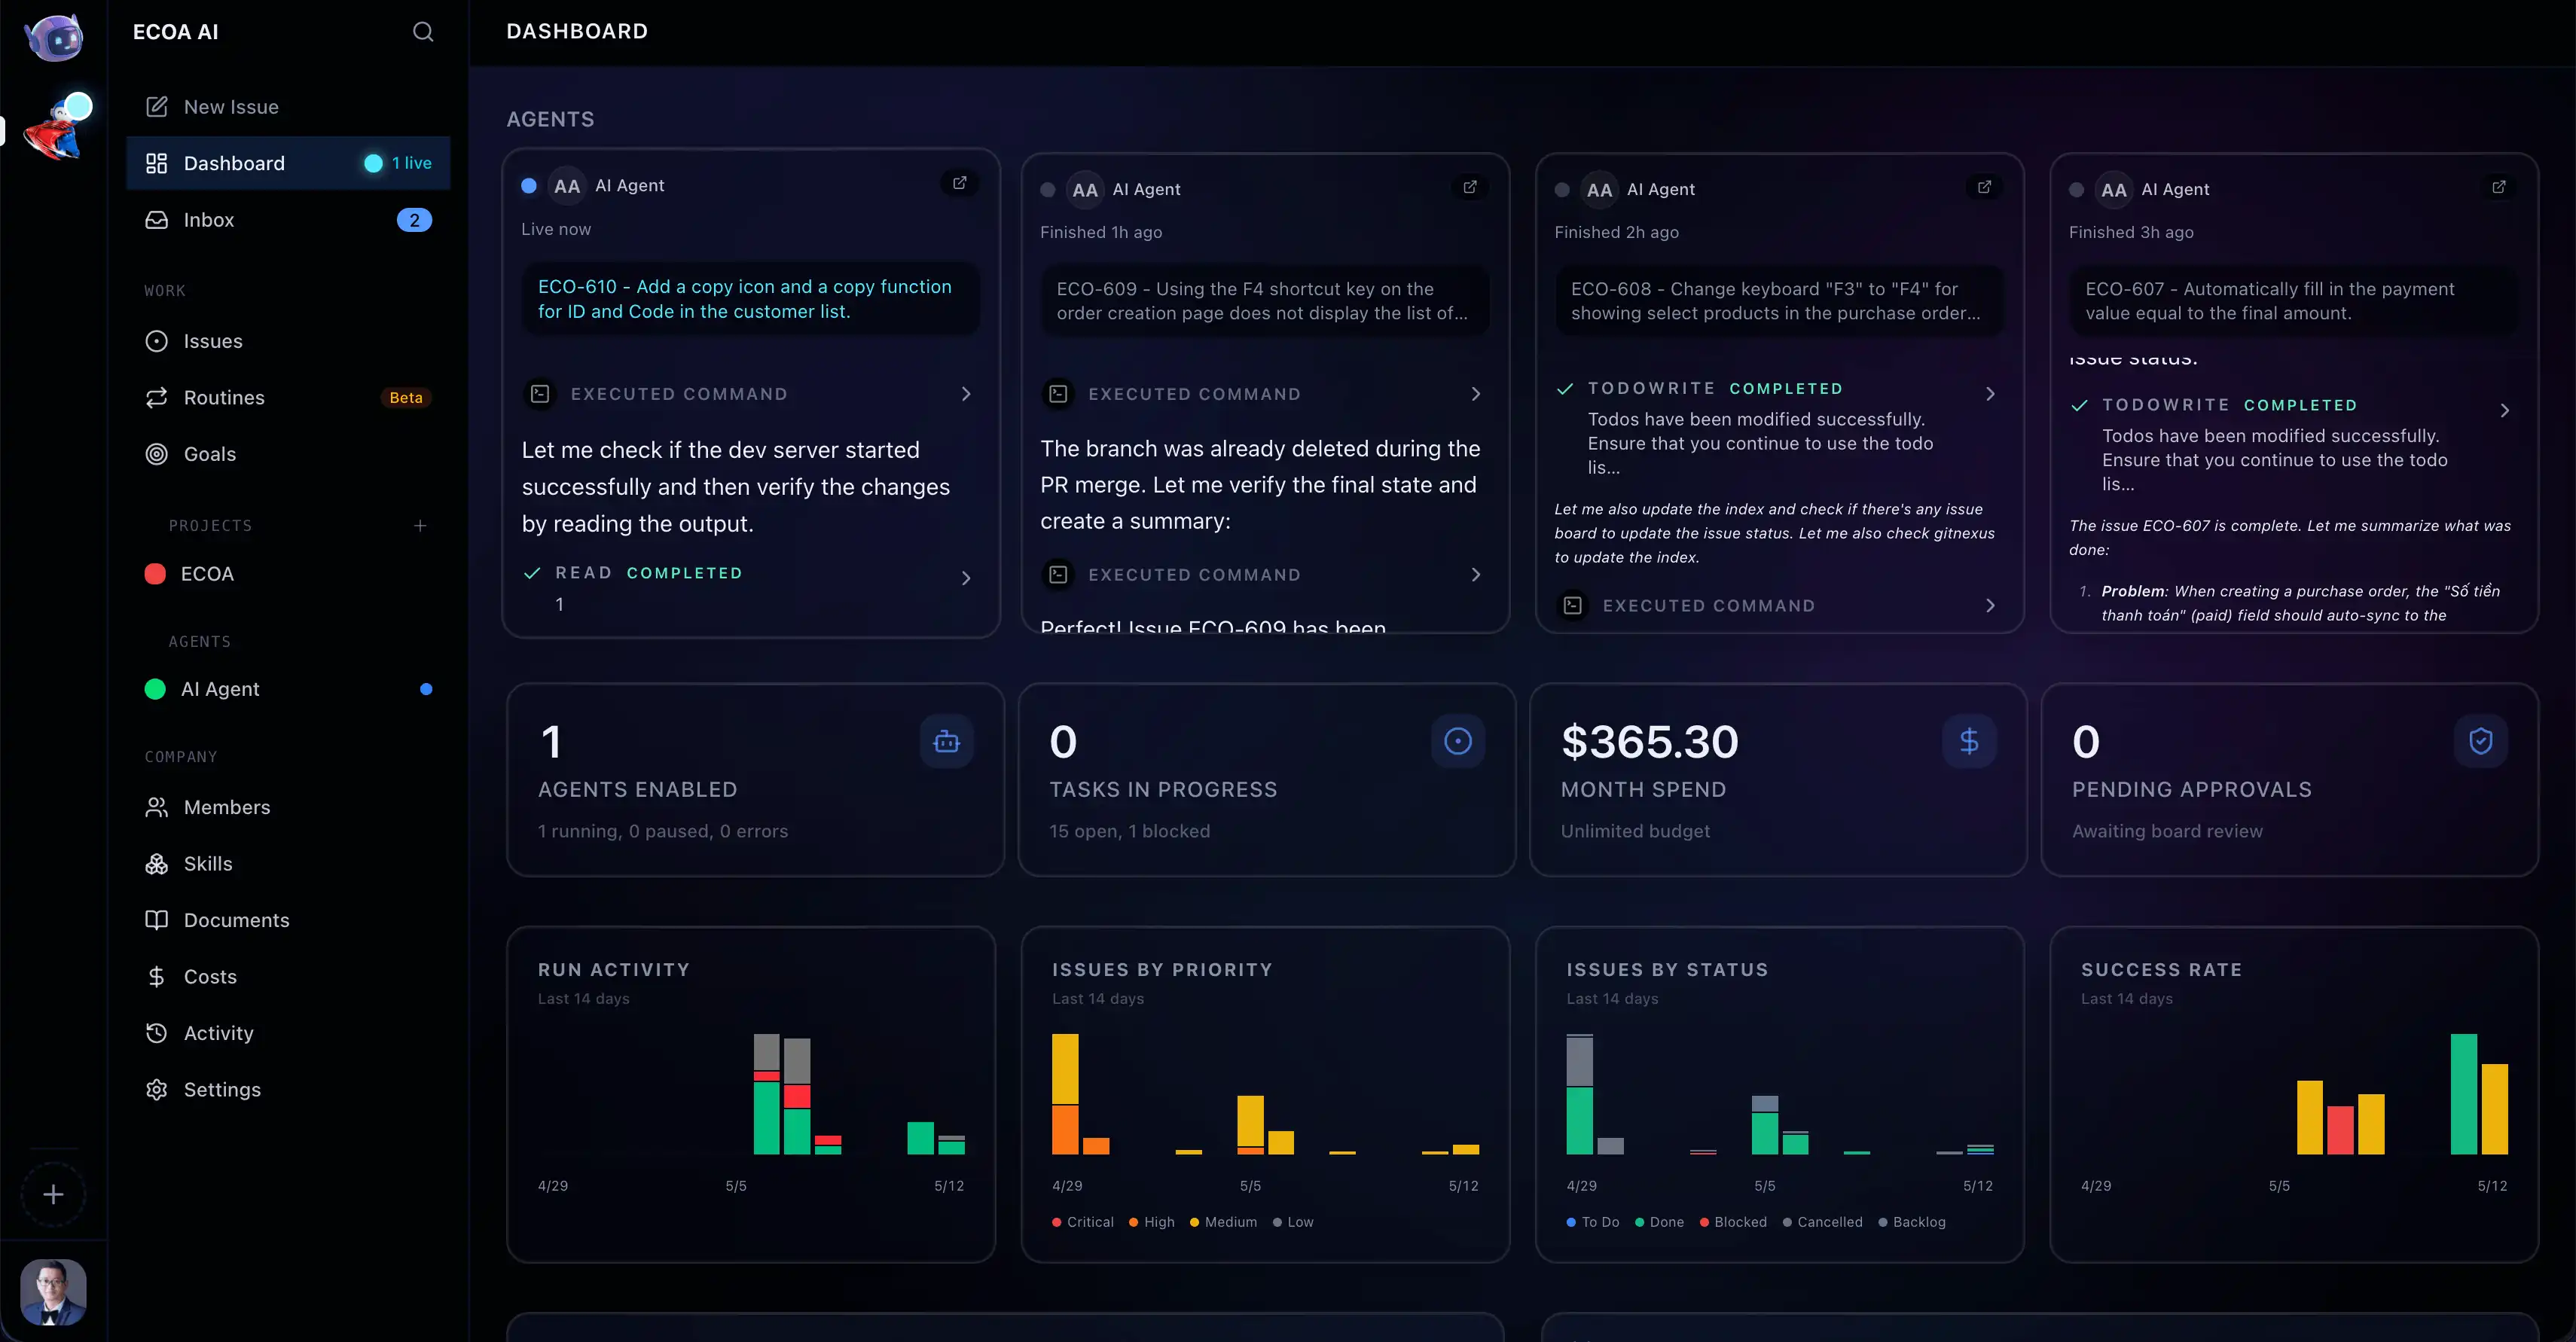Open the Inbox
2576x1342 pixels.
[288, 220]
